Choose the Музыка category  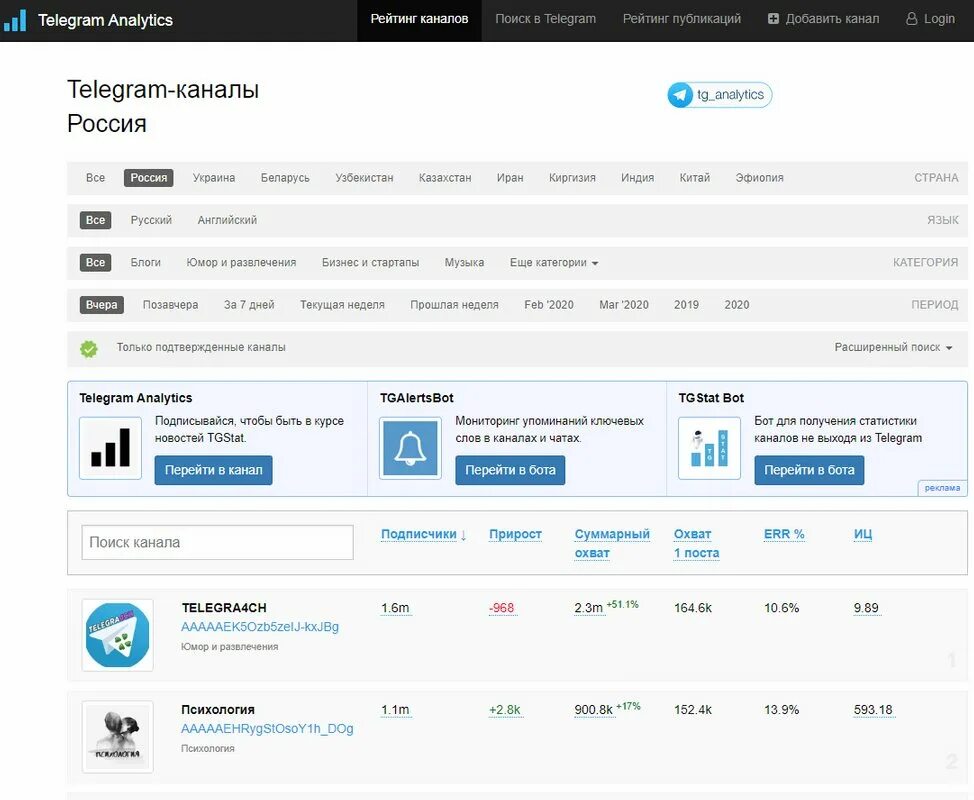pos(464,262)
